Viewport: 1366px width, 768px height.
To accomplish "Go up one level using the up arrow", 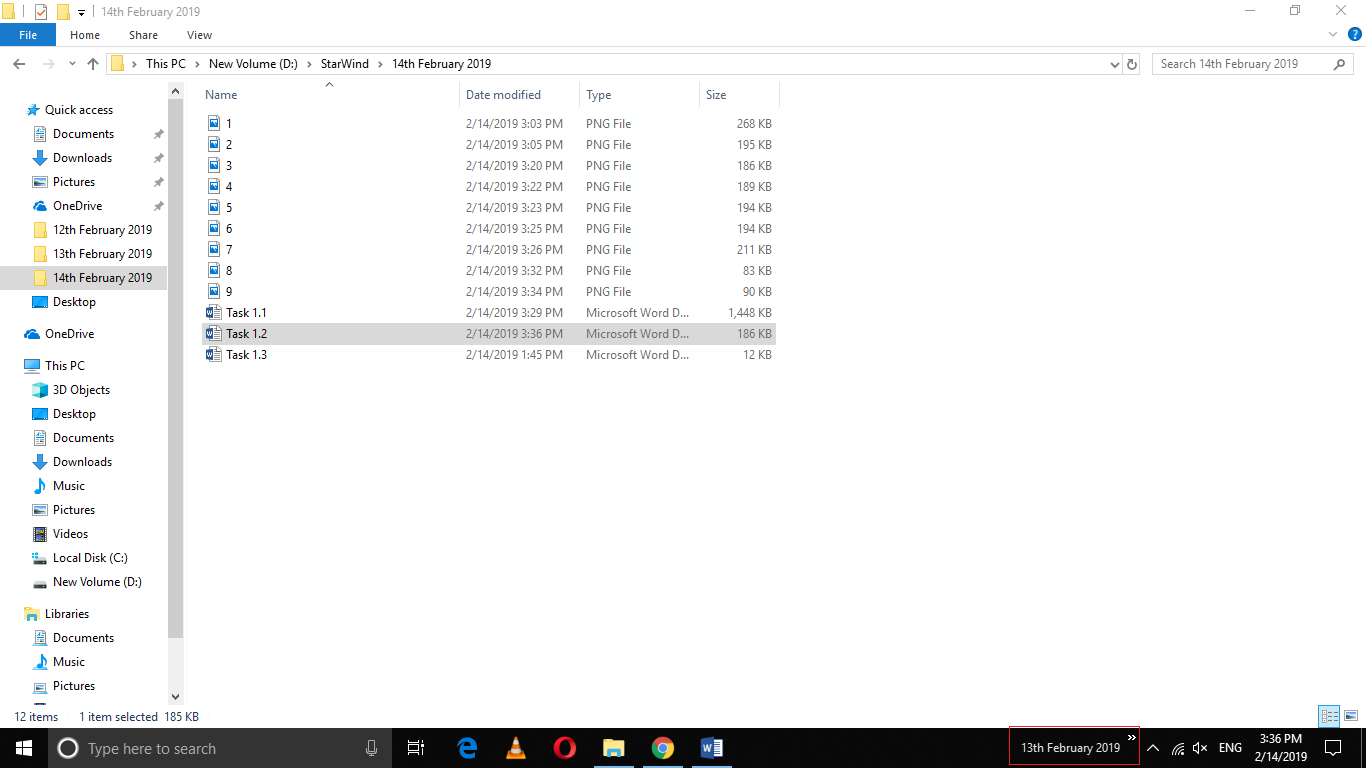I will tap(92, 63).
